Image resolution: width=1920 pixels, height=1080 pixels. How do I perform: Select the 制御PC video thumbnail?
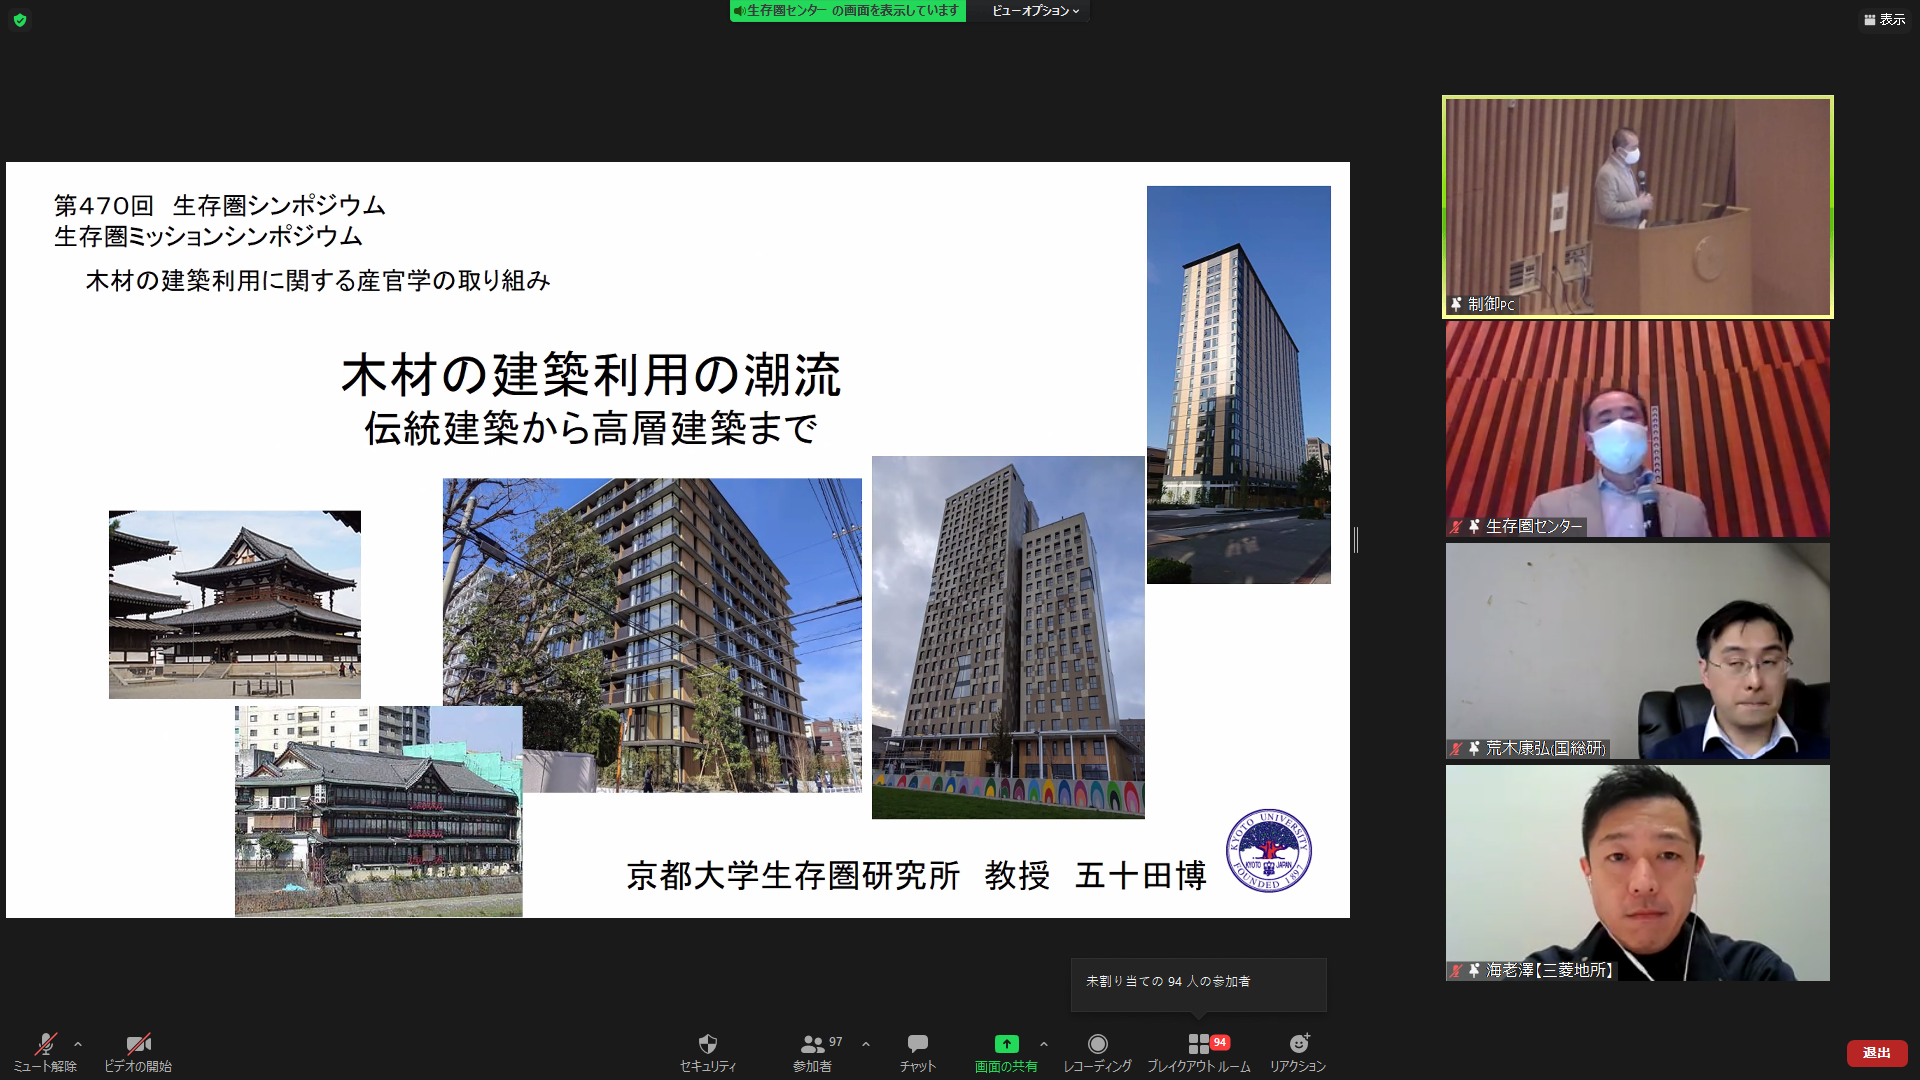coord(1637,207)
